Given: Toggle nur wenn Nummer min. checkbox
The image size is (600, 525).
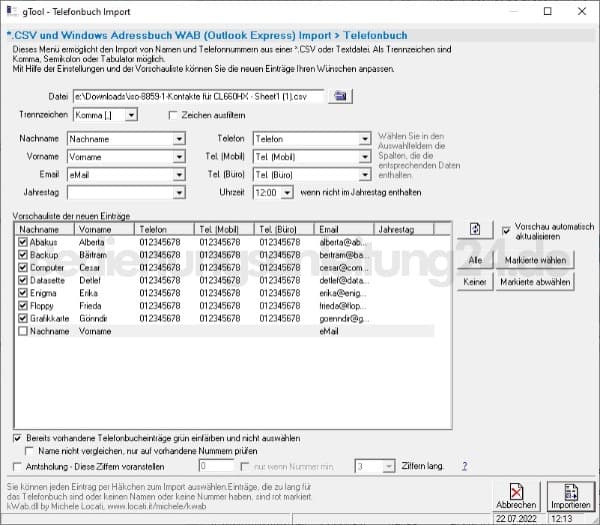Looking at the screenshot, I should (x=245, y=466).
